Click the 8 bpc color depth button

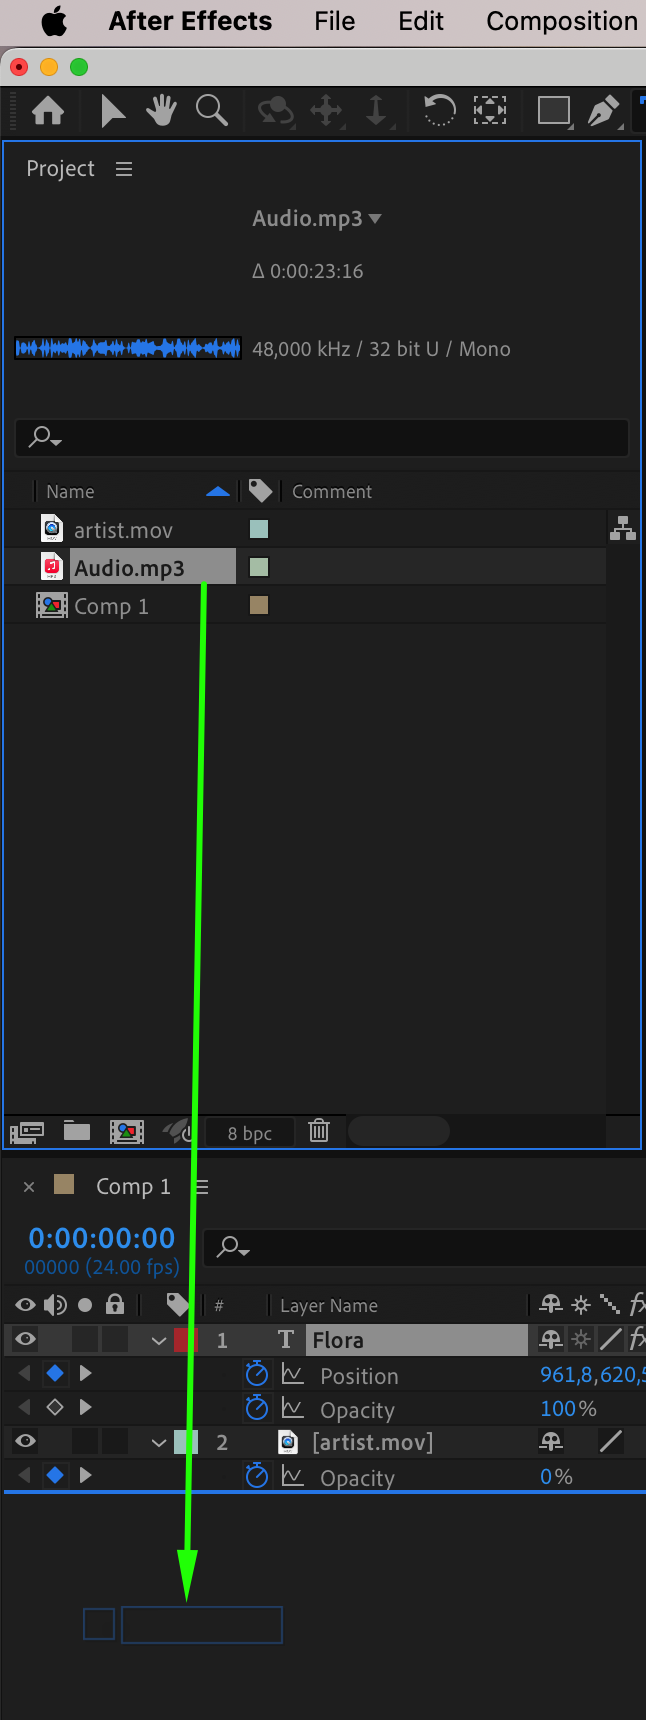point(250,1132)
